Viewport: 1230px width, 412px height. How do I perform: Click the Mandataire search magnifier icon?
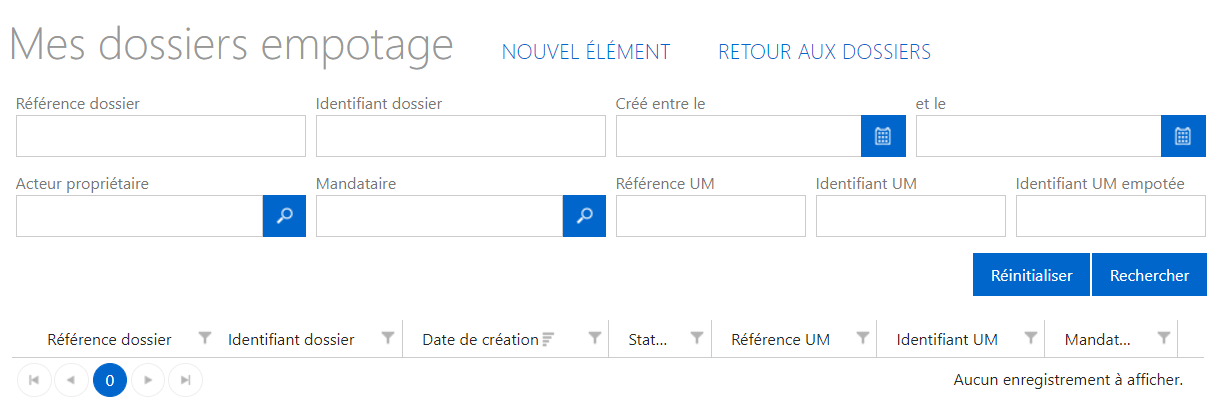[x=584, y=216]
